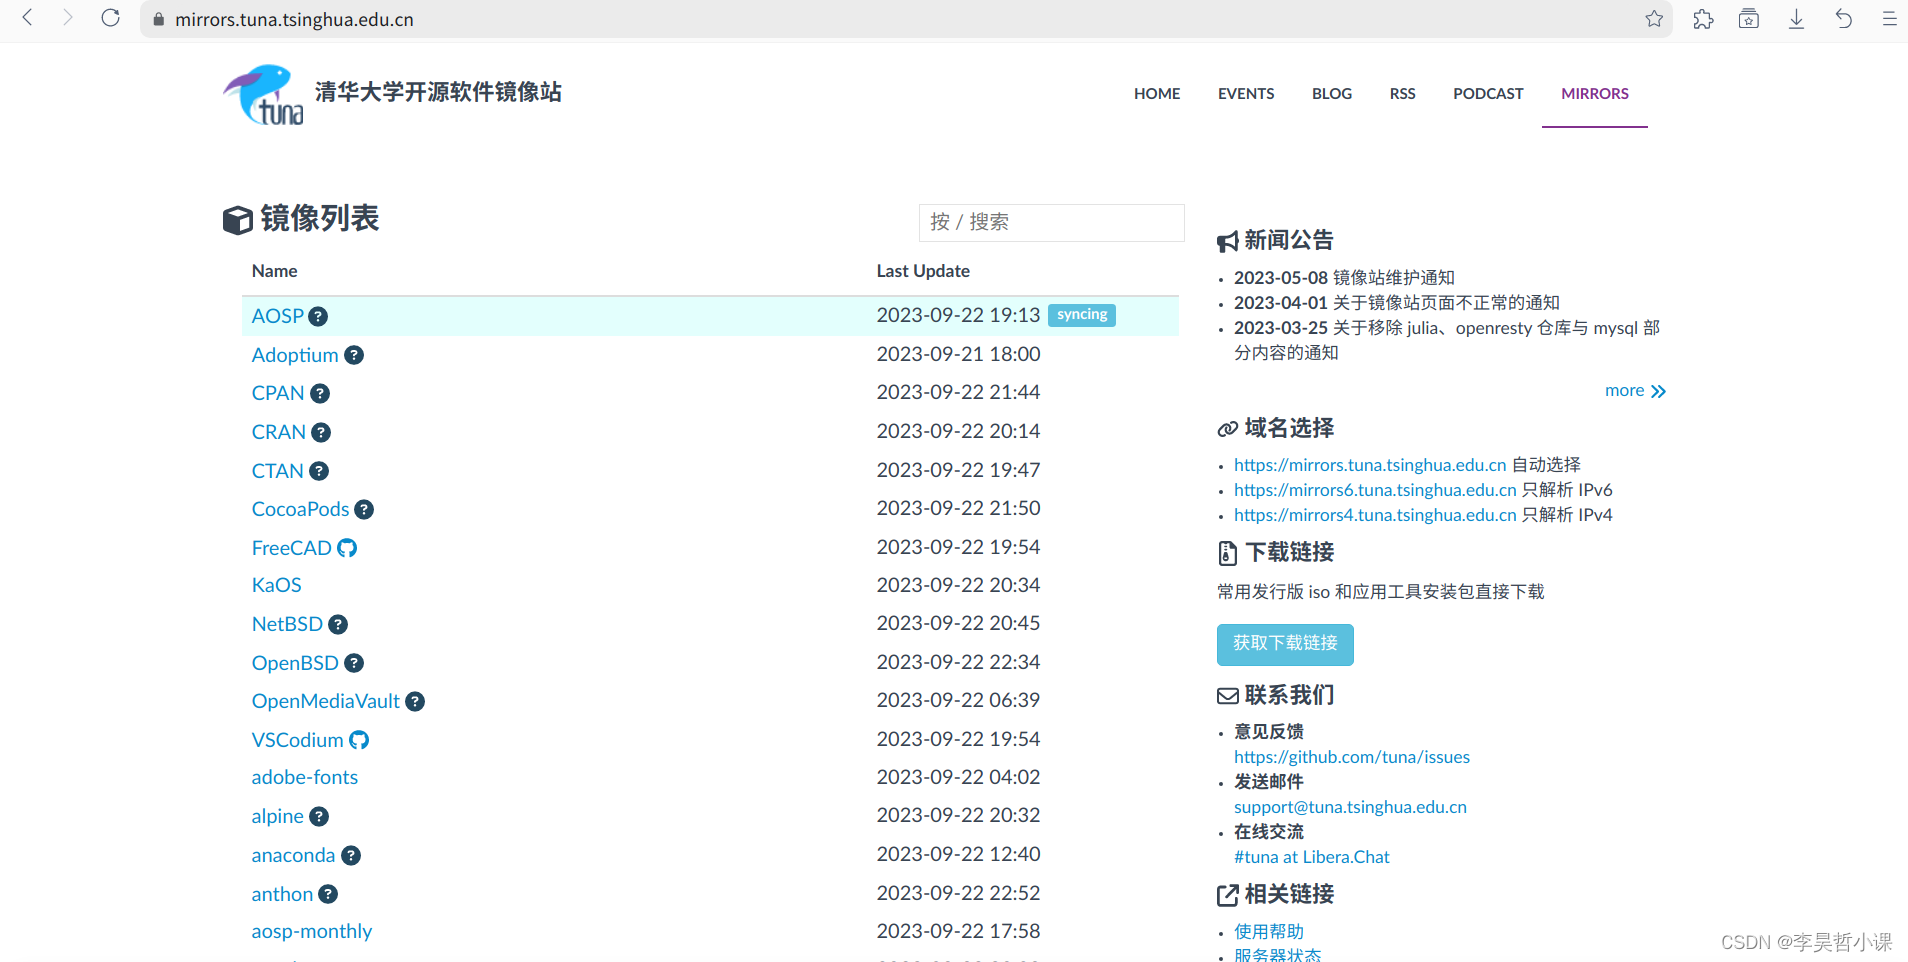Image resolution: width=1908 pixels, height=962 pixels.
Task: Open the PODCAST nav item
Action: point(1488,93)
